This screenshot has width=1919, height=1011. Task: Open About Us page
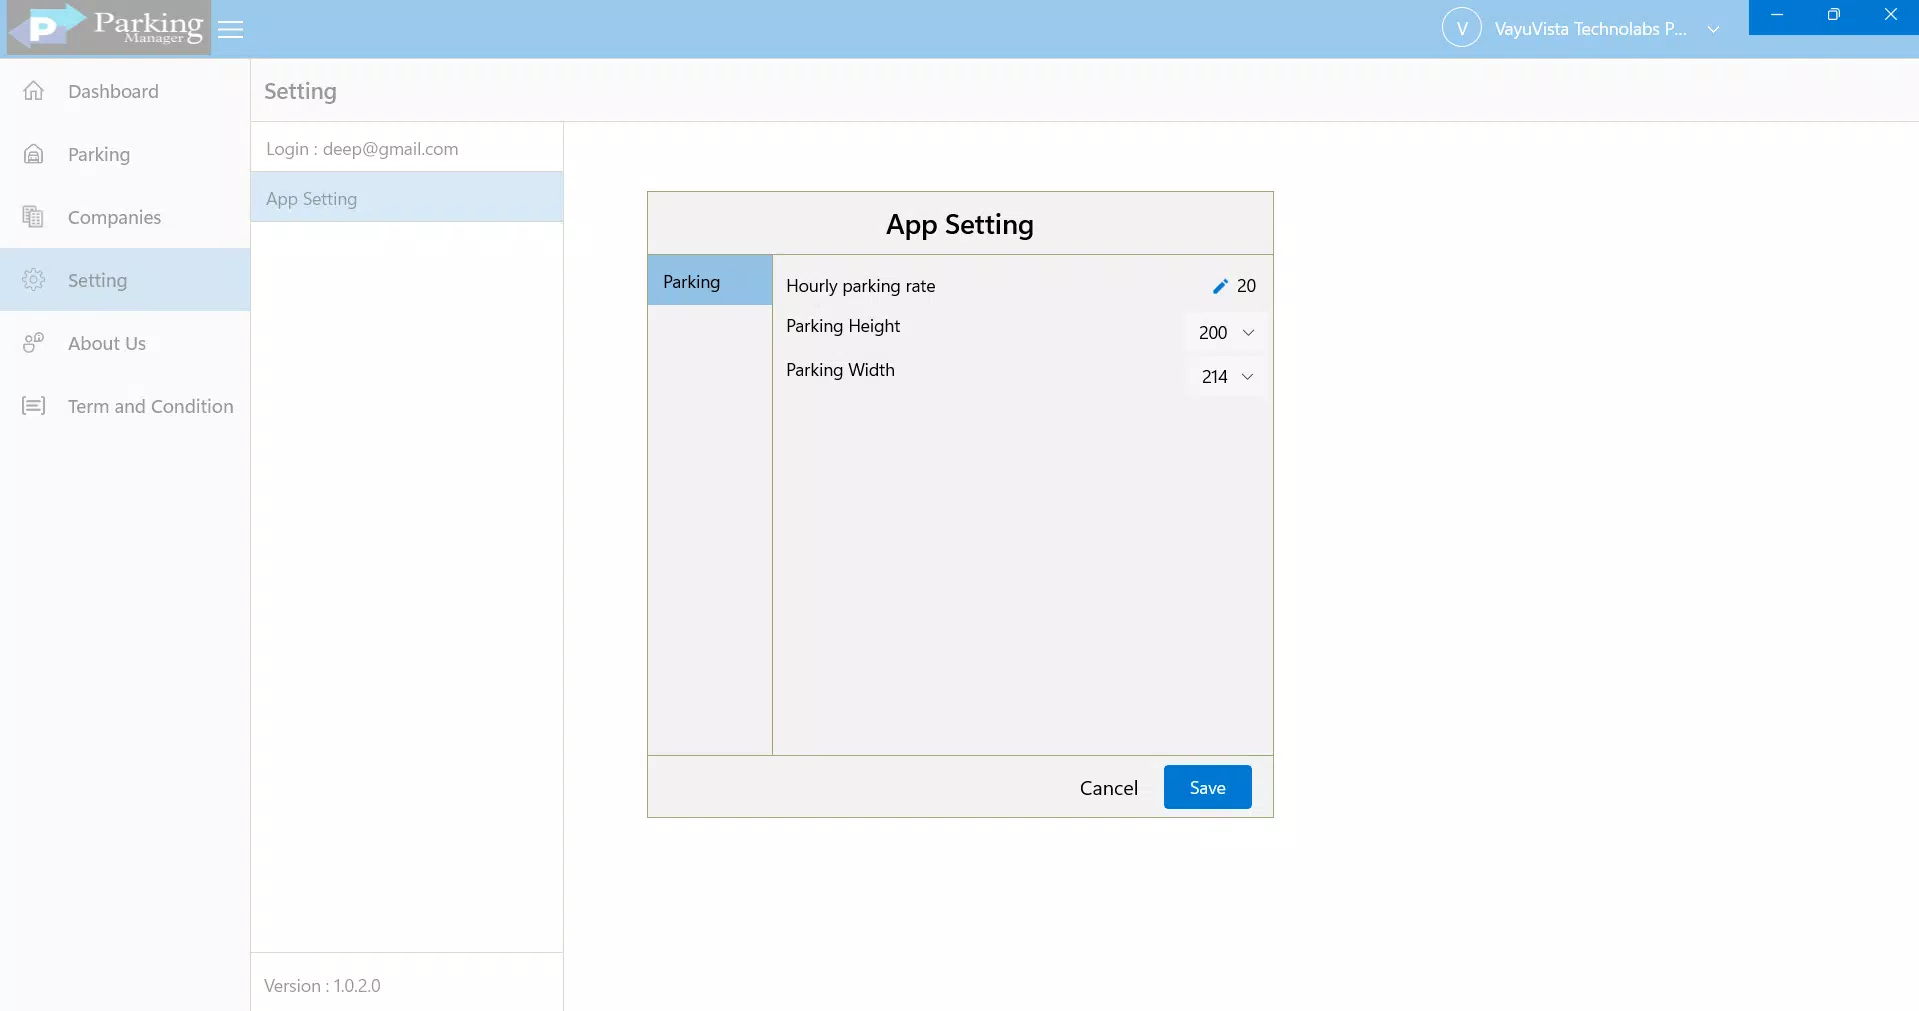[125, 343]
